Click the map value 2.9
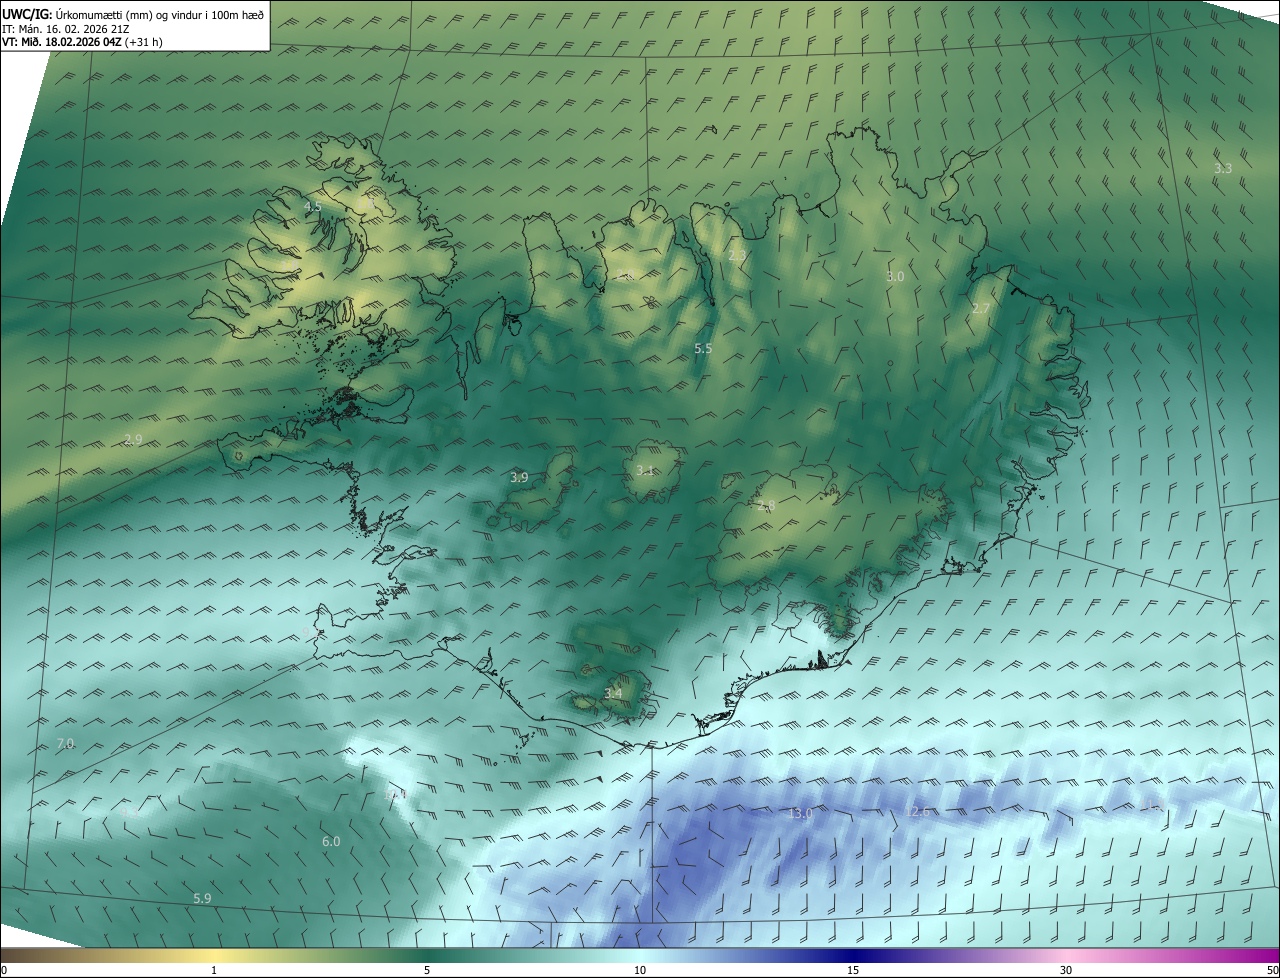Viewport: 1280px width, 978px height. point(133,439)
